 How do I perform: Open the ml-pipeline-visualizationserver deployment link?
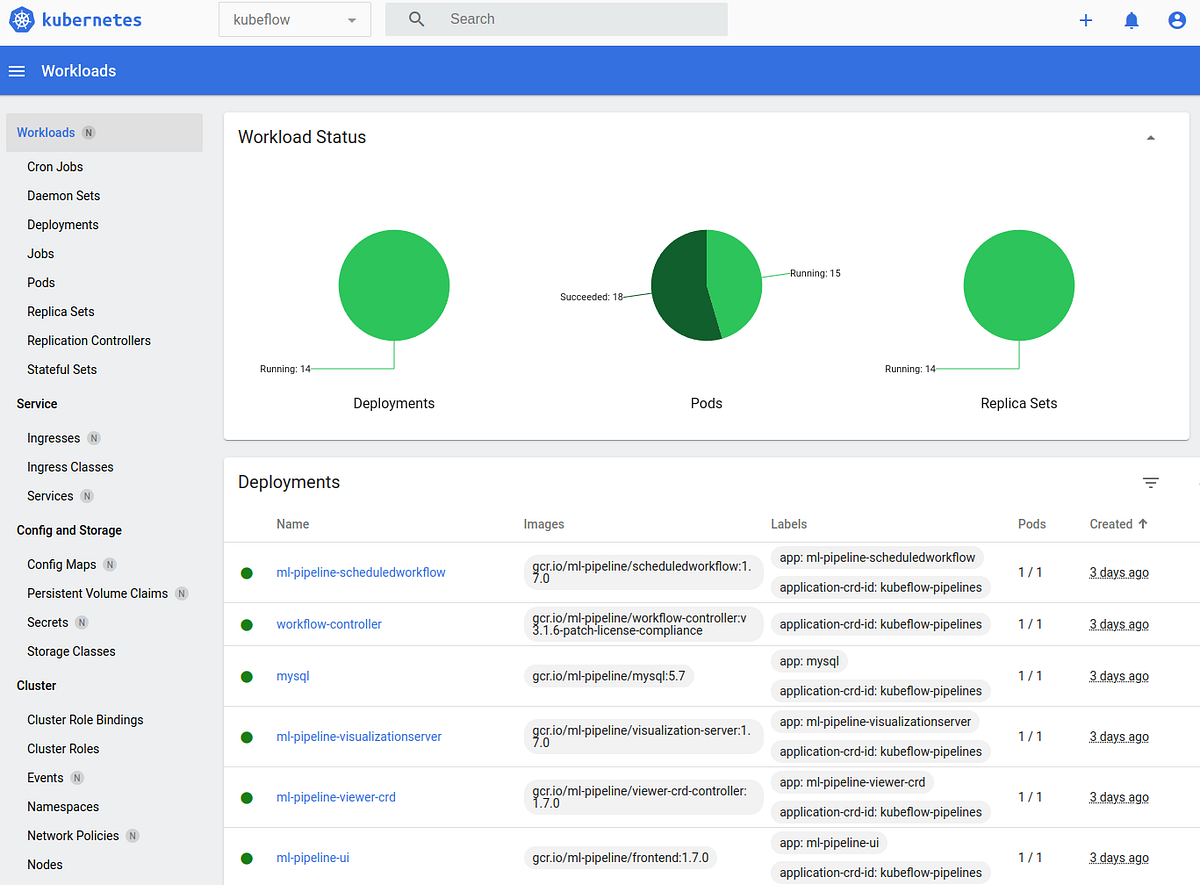coord(359,737)
